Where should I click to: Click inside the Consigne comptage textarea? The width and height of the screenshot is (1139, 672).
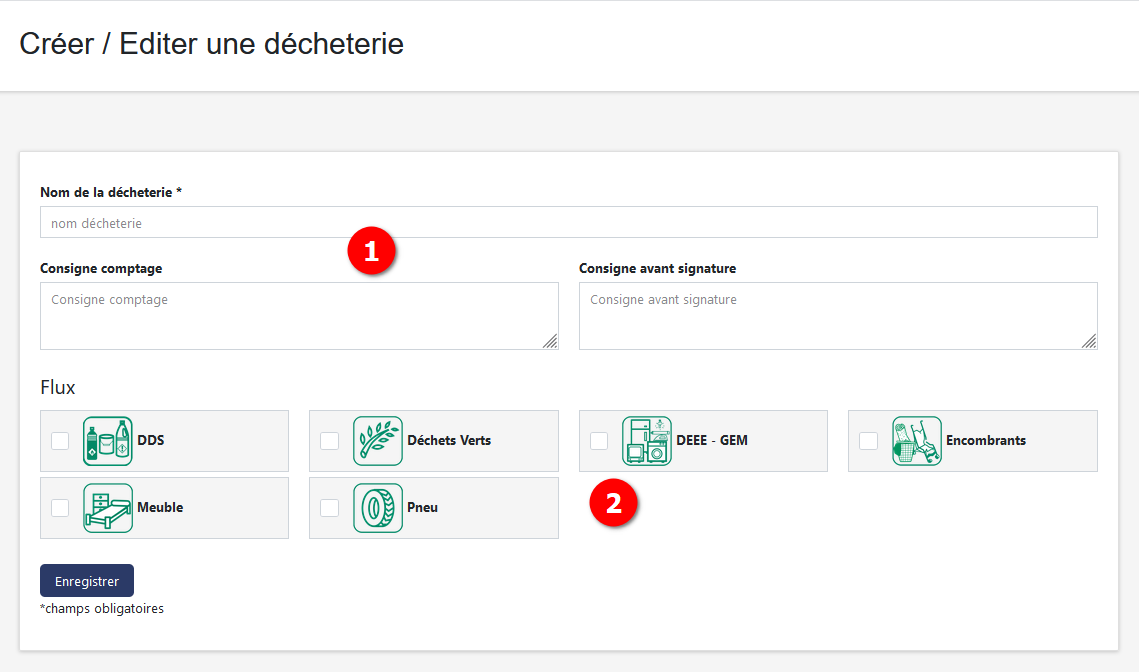[299, 310]
